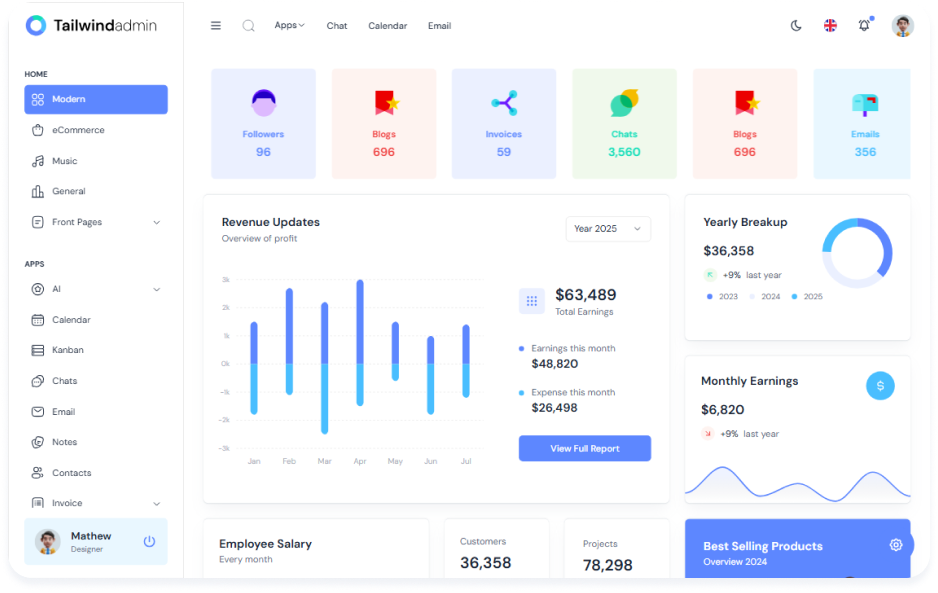Open the Calendar link in top bar
938x593 pixels.
pyautogui.click(x=387, y=26)
